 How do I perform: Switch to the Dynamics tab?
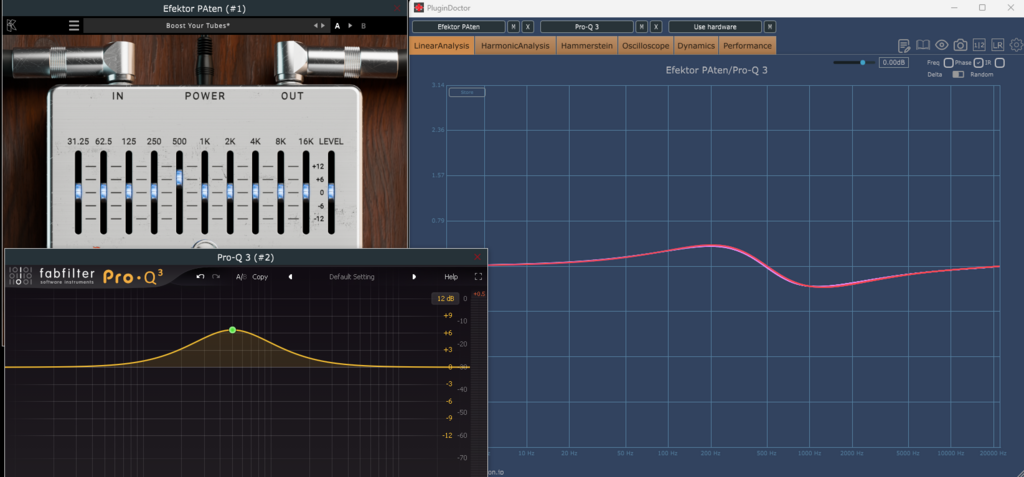click(x=696, y=46)
